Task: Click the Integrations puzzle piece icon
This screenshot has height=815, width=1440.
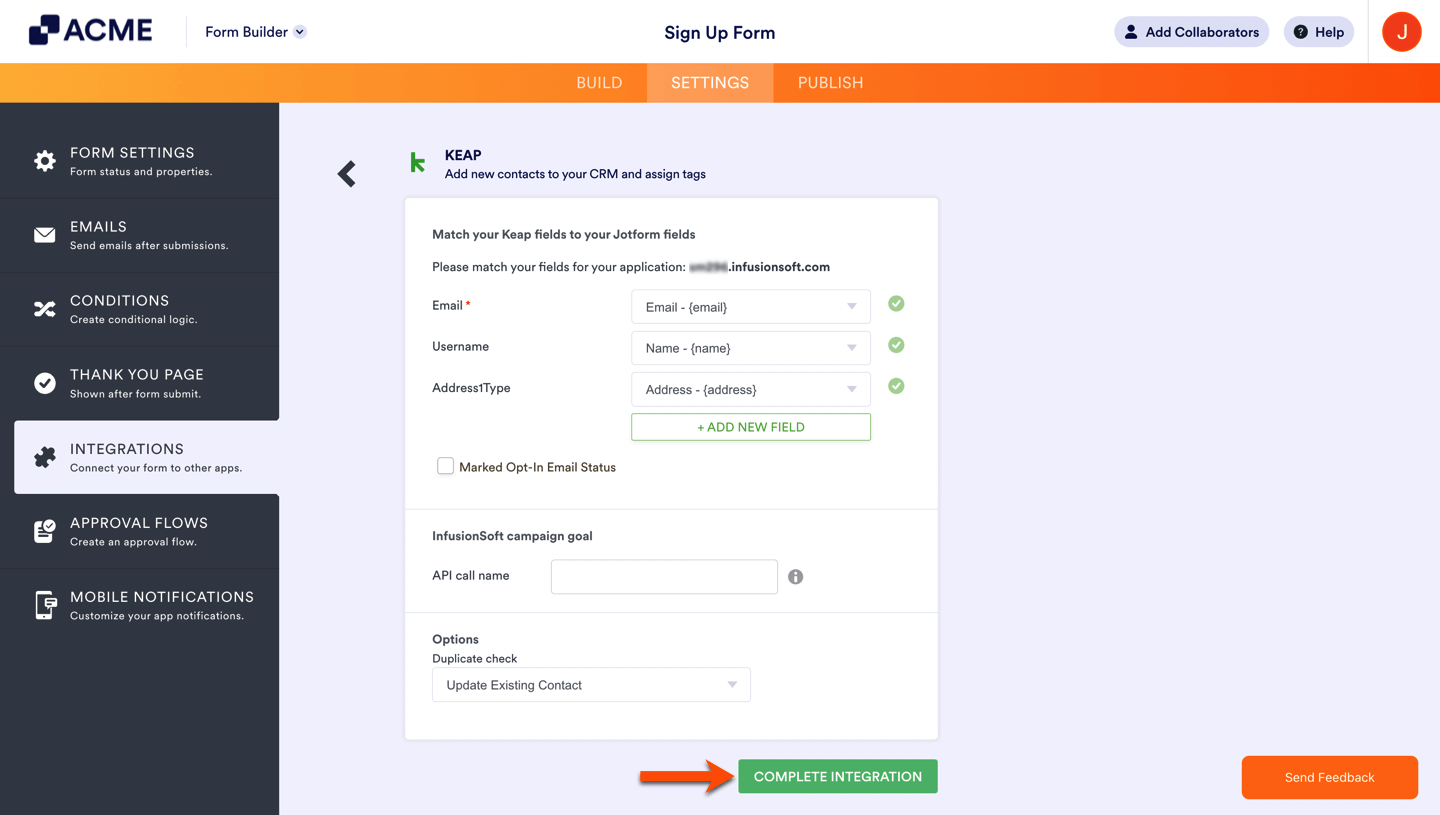Action: pyautogui.click(x=44, y=456)
